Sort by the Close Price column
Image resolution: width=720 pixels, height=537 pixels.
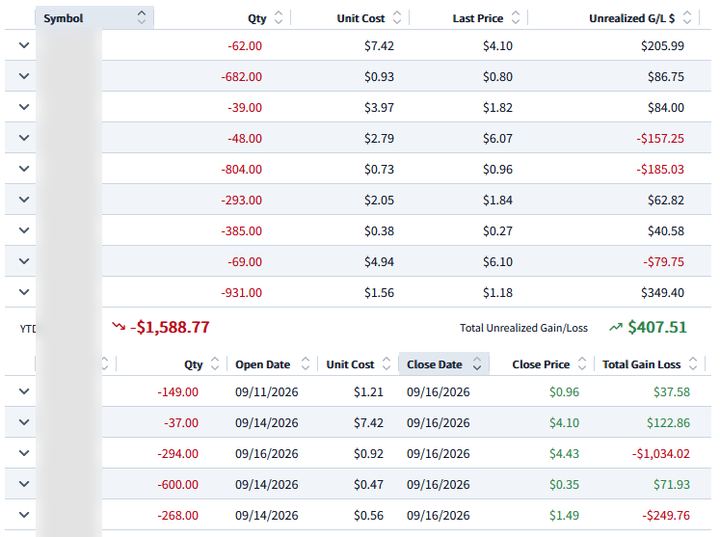(x=541, y=364)
